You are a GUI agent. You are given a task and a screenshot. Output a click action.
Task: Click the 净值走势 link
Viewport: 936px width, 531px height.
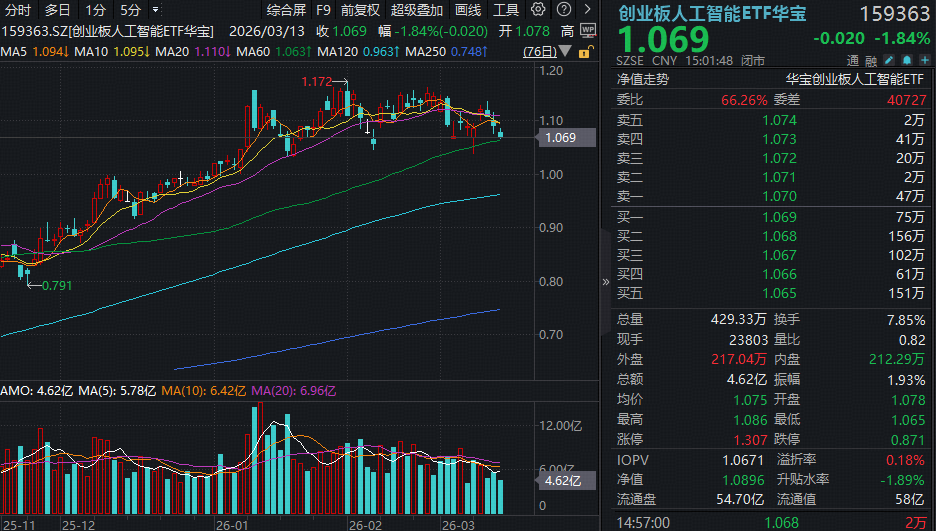[643, 78]
